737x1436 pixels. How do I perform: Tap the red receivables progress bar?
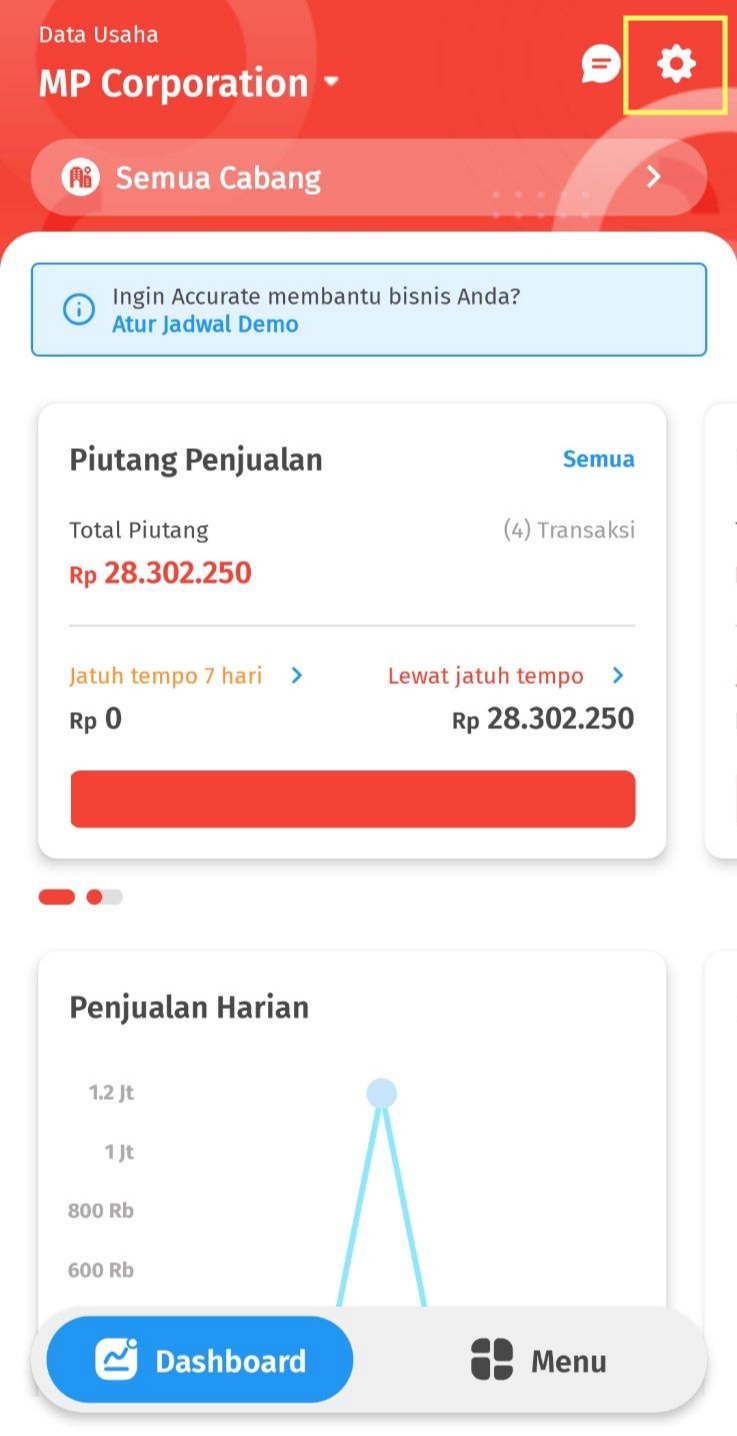[352, 799]
